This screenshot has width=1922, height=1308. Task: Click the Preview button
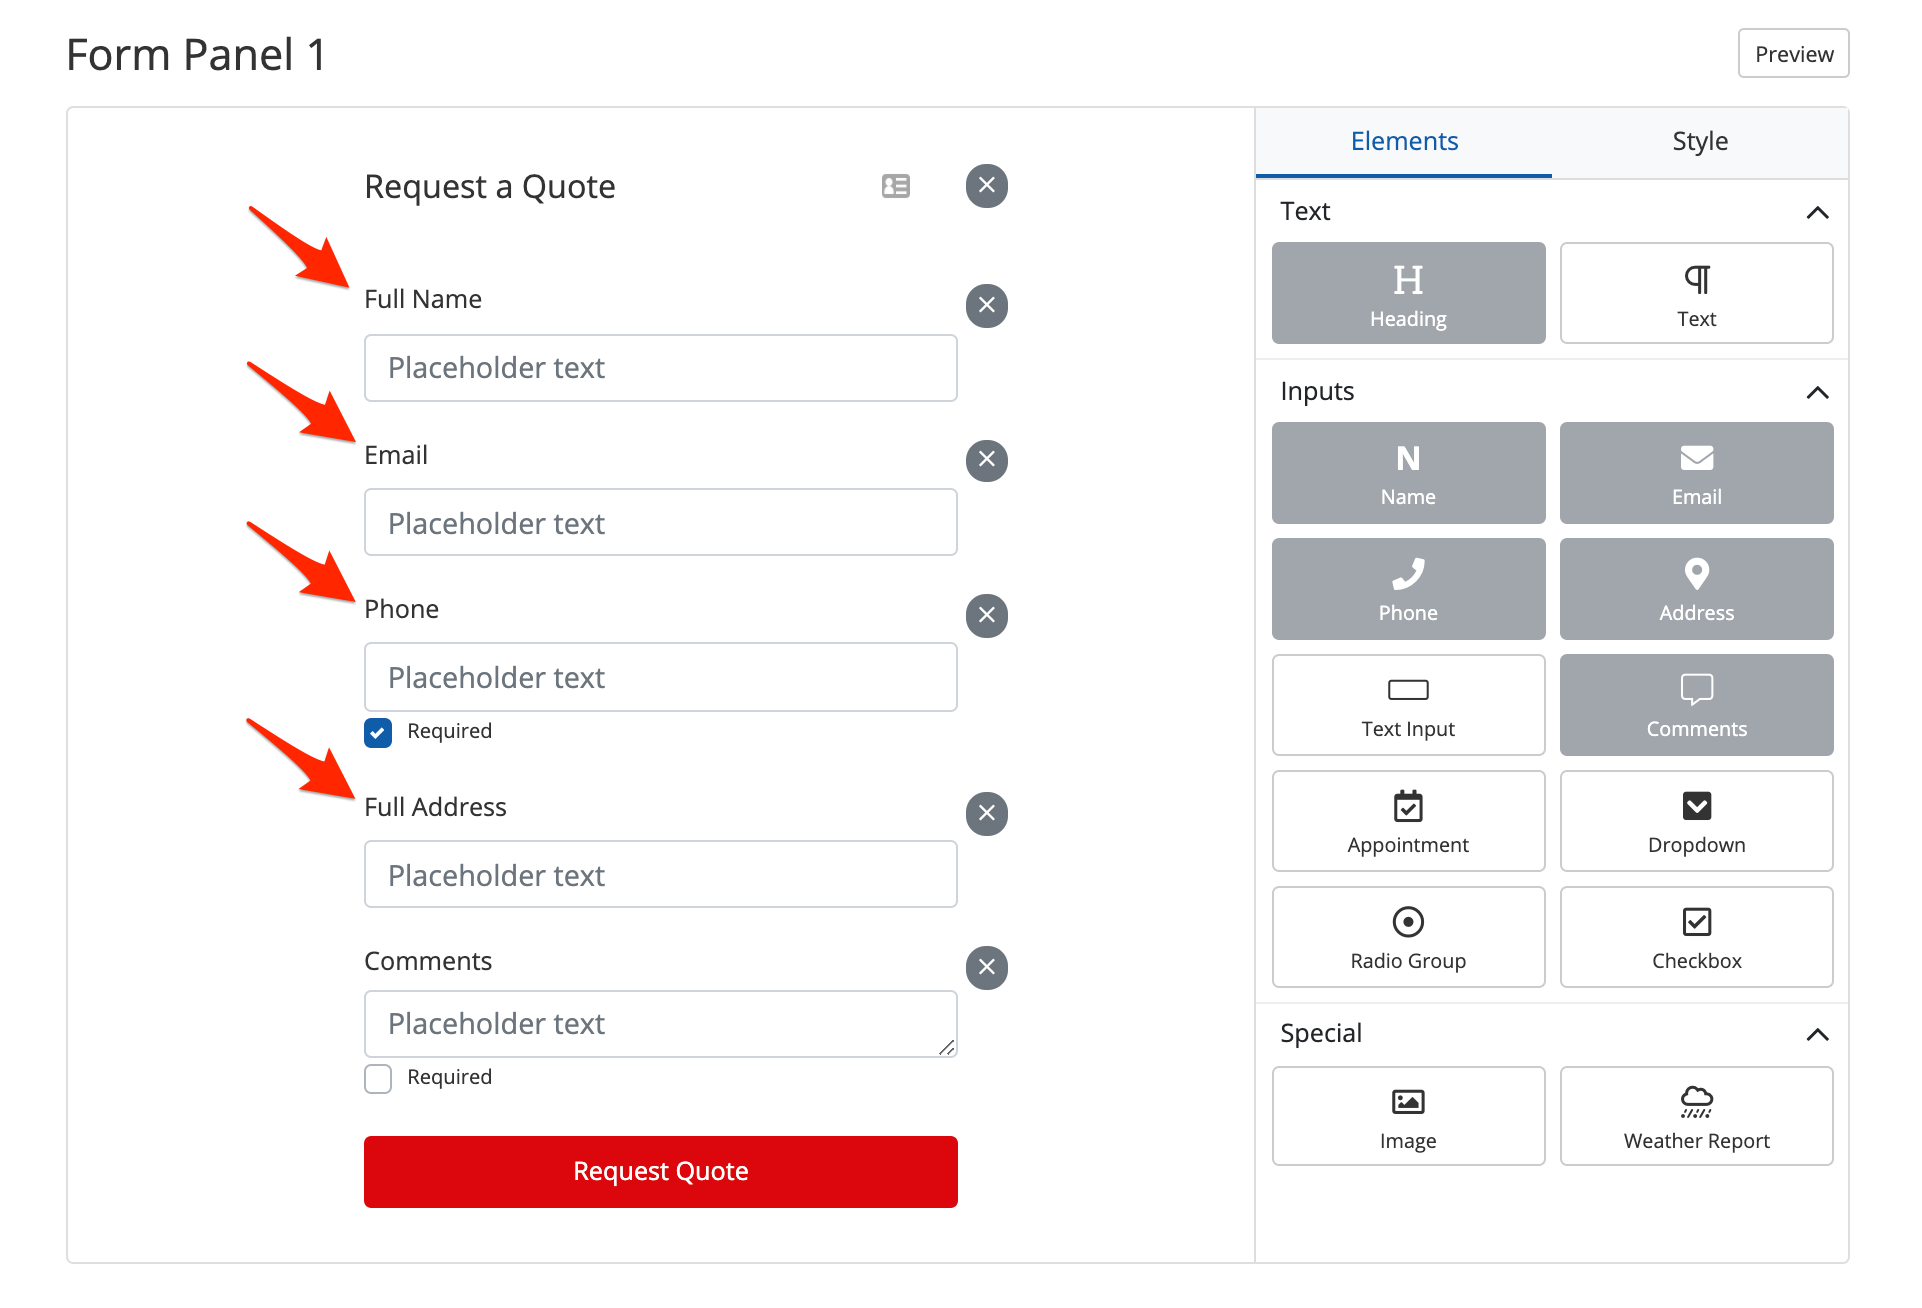(x=1793, y=54)
